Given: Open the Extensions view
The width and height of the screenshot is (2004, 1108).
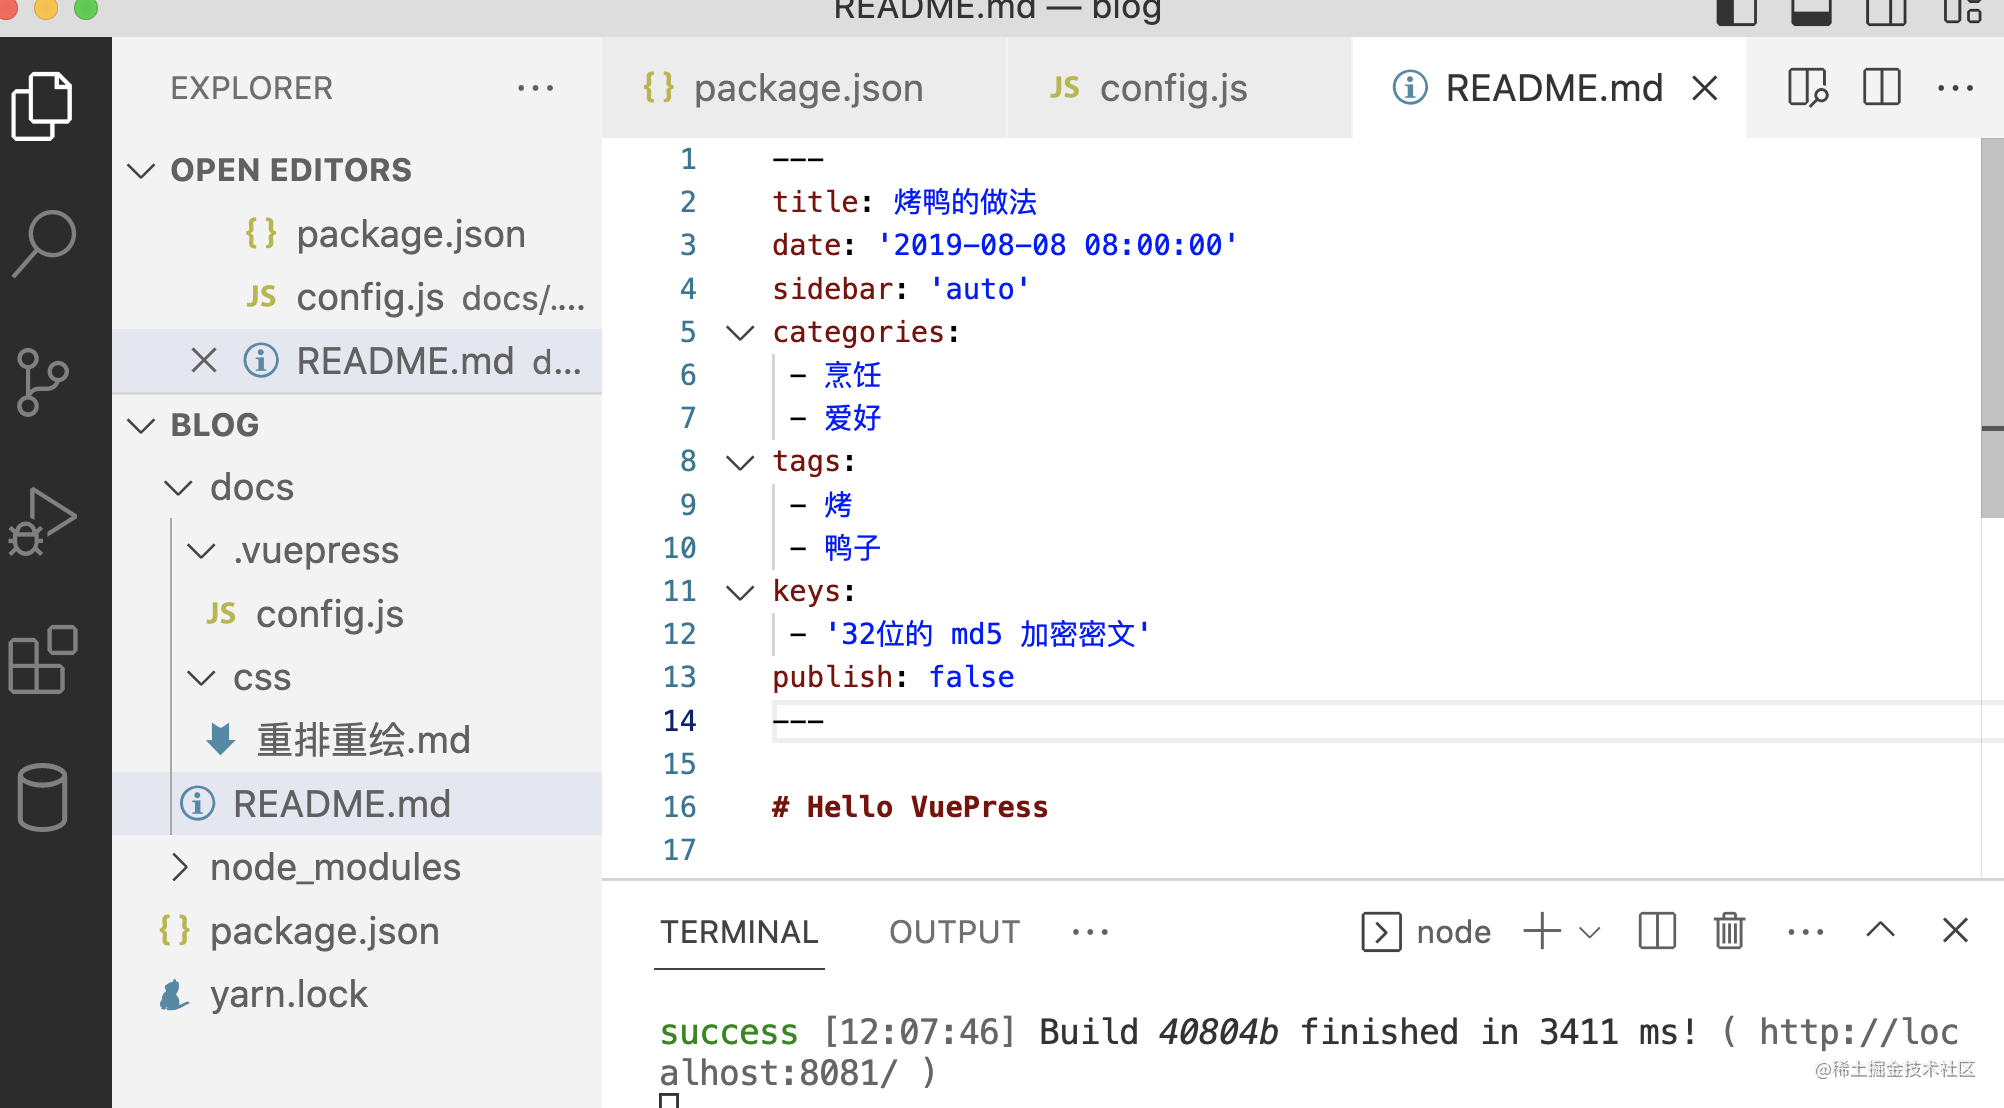Looking at the screenshot, I should 42,660.
